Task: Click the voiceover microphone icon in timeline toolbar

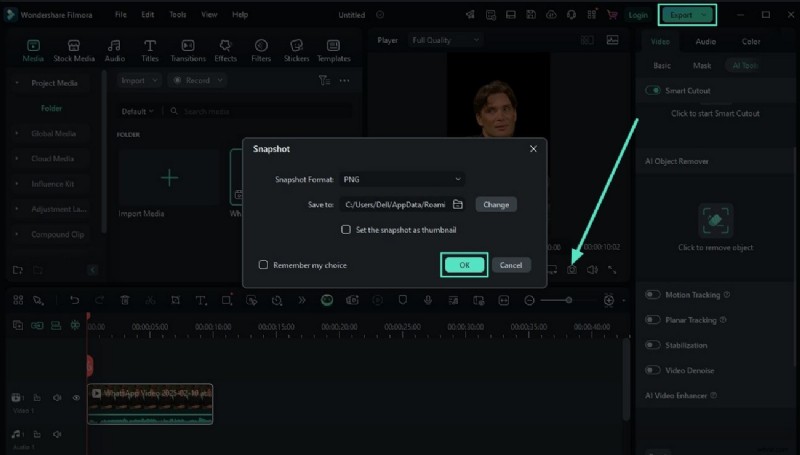Action: tap(427, 300)
